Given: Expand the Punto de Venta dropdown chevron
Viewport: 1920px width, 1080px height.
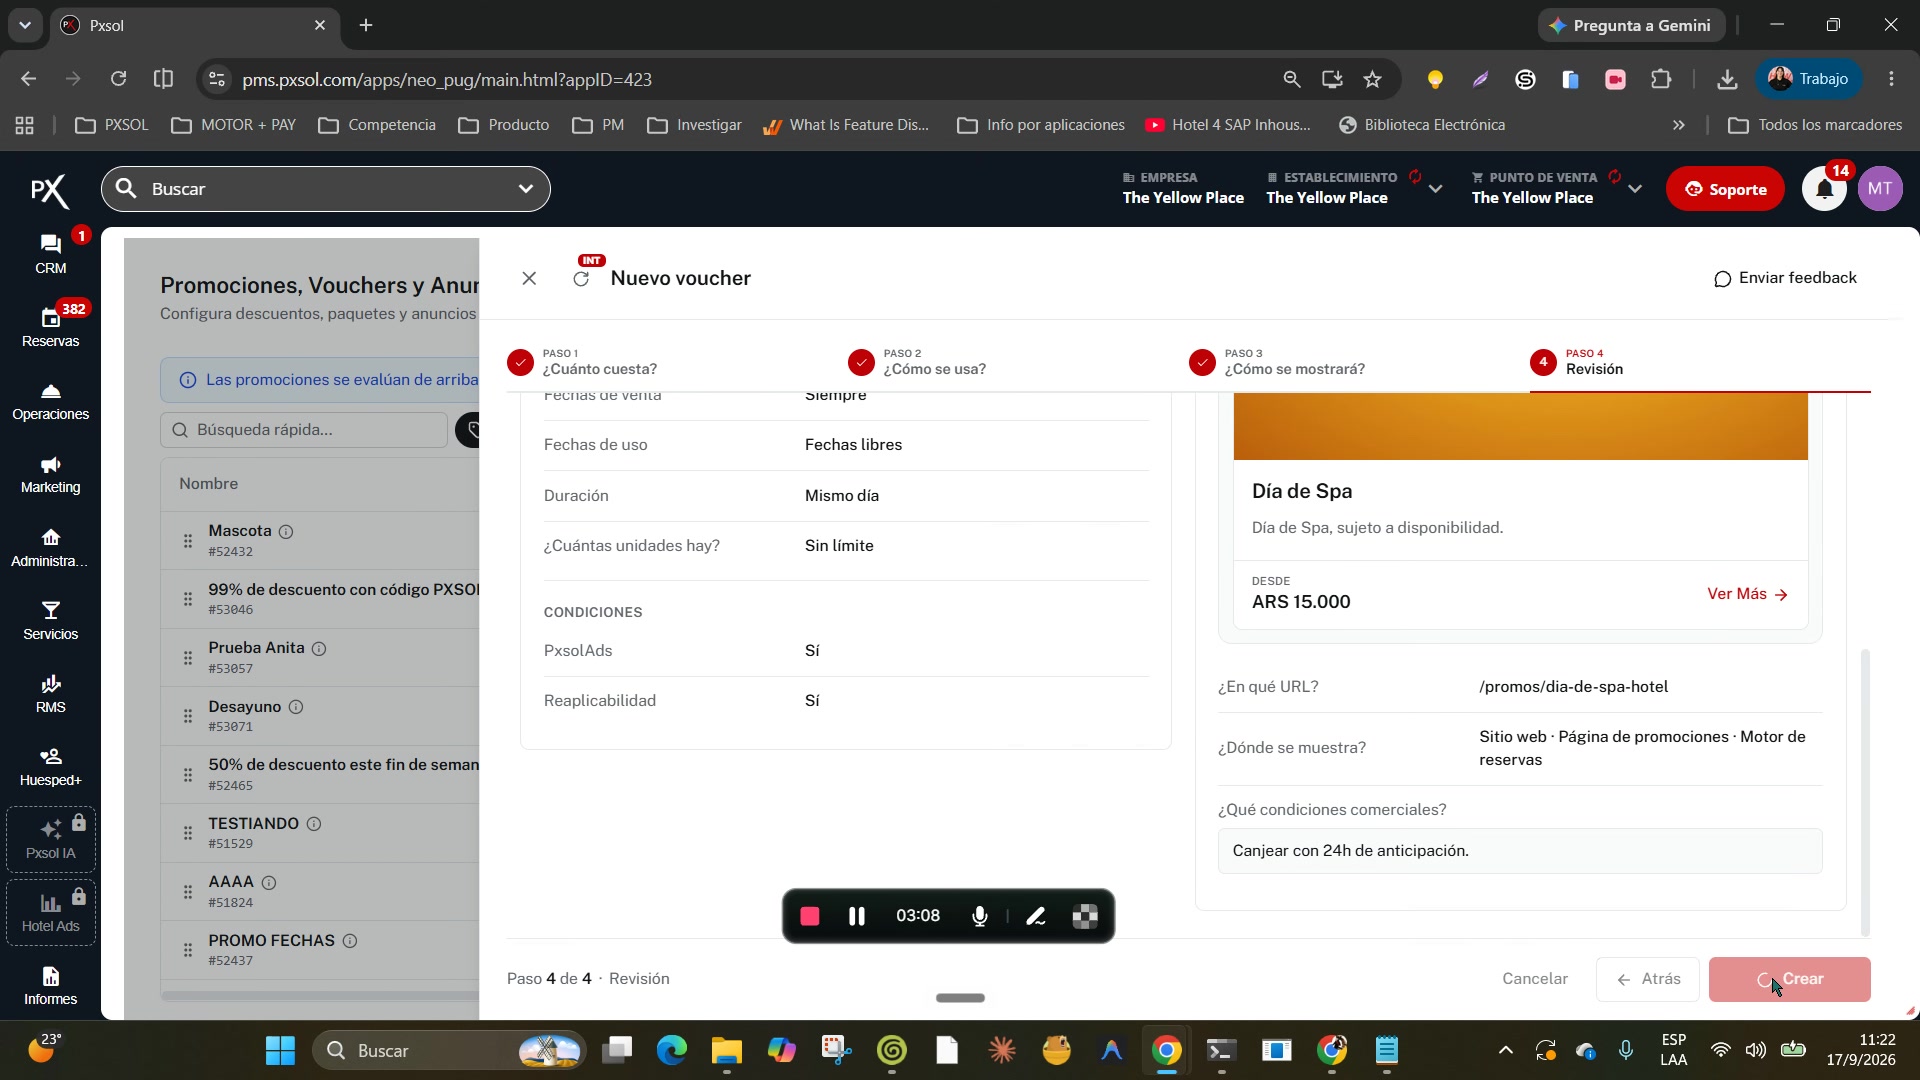Looking at the screenshot, I should point(1635,189).
